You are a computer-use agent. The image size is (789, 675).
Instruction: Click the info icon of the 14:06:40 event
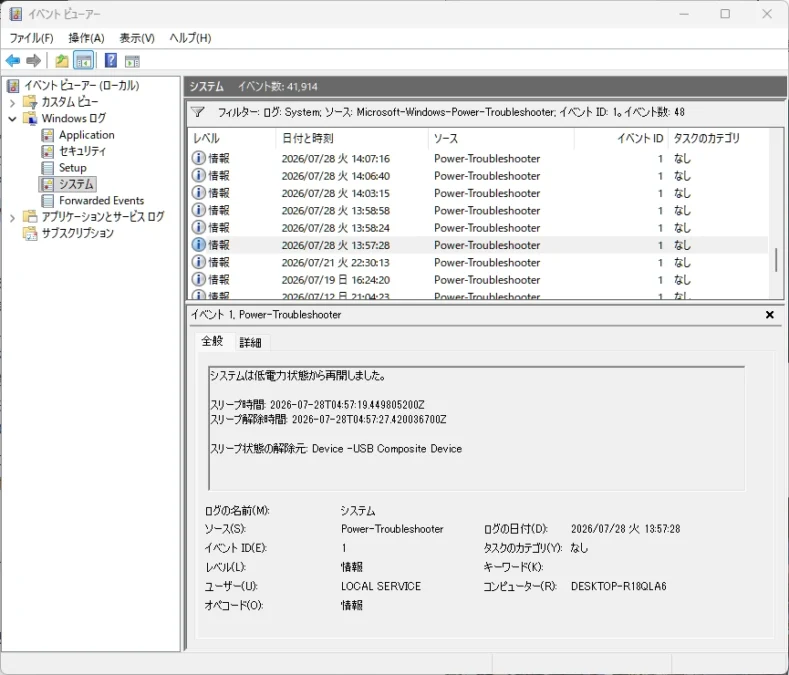199,175
